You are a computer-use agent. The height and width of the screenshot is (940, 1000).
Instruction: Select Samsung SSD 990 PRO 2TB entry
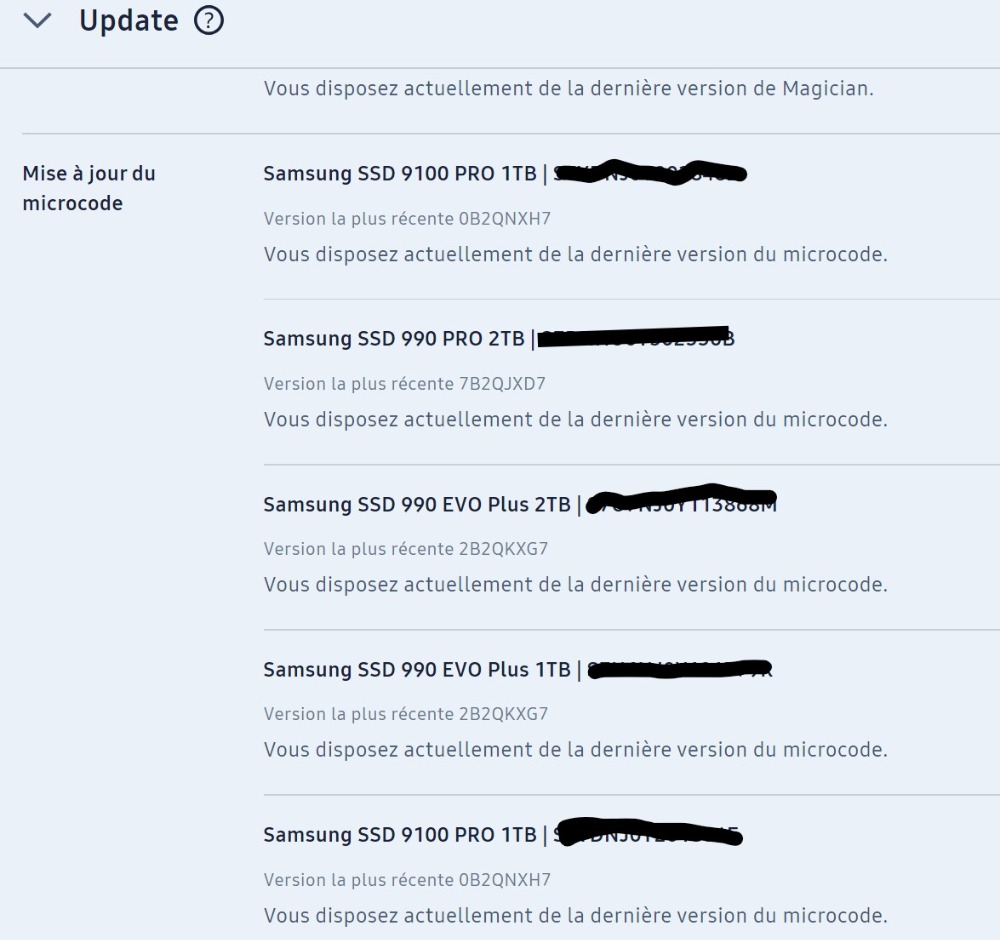tap(499, 339)
